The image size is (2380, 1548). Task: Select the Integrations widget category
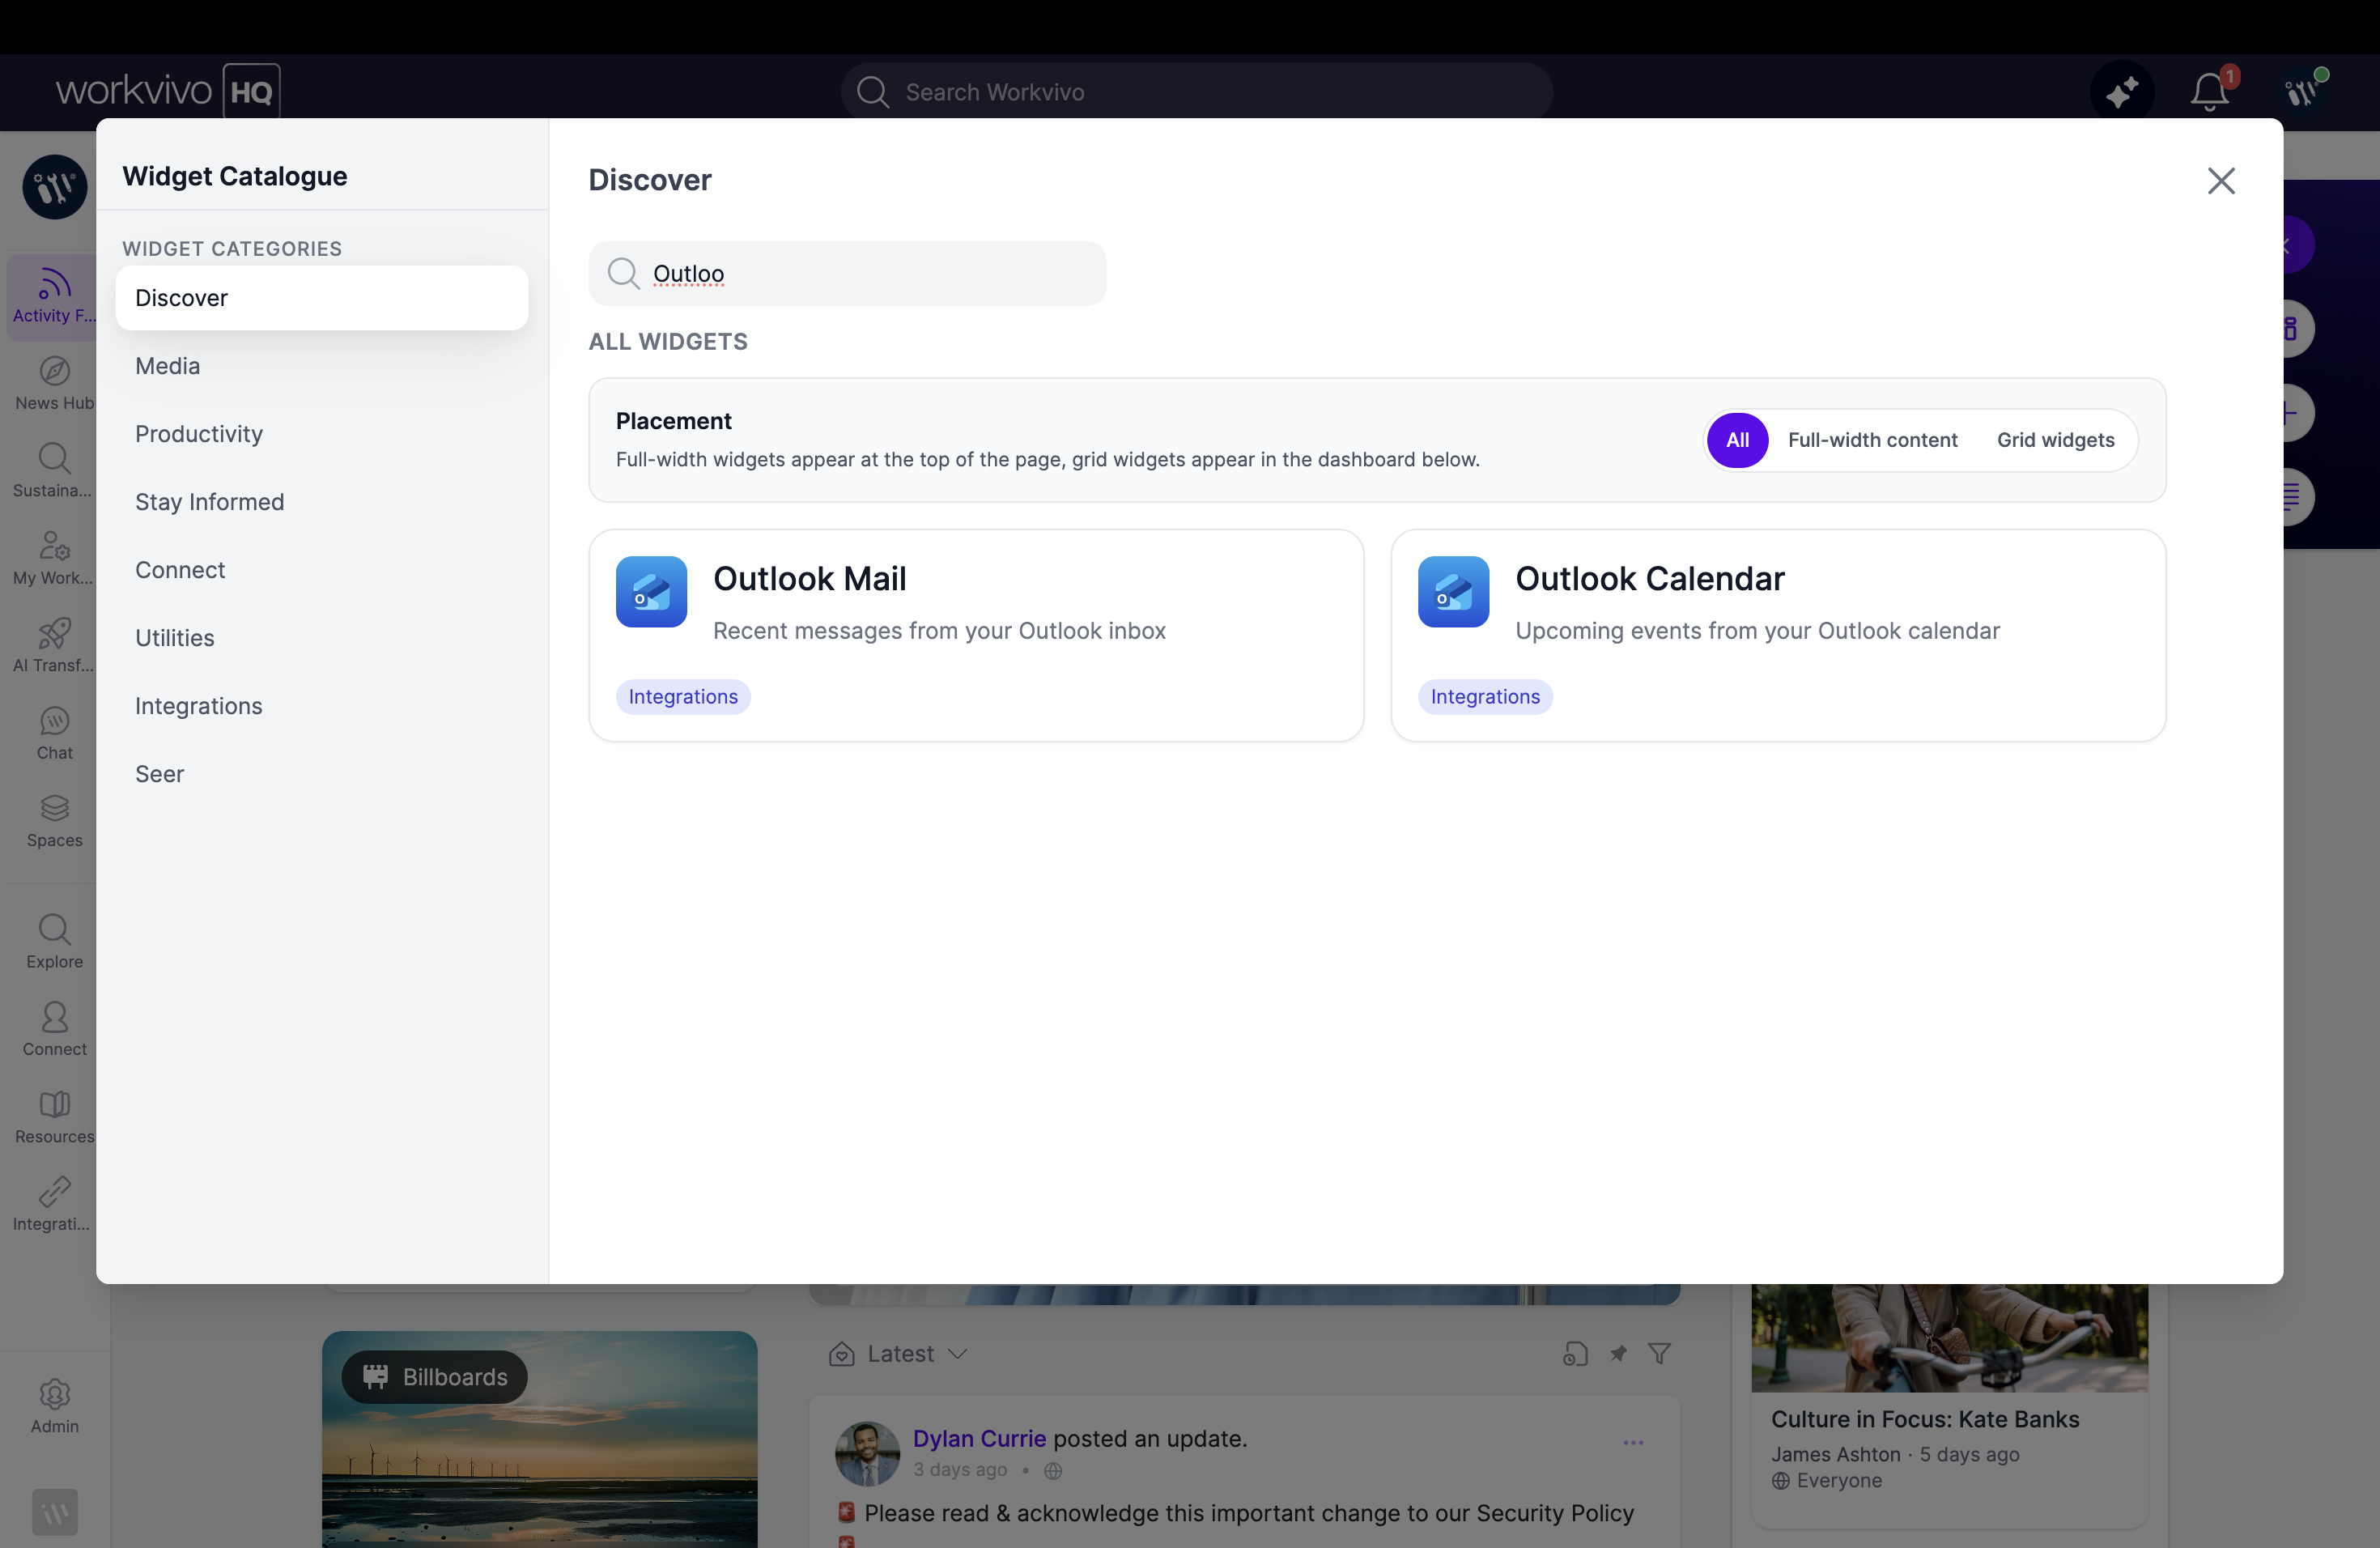322,706
